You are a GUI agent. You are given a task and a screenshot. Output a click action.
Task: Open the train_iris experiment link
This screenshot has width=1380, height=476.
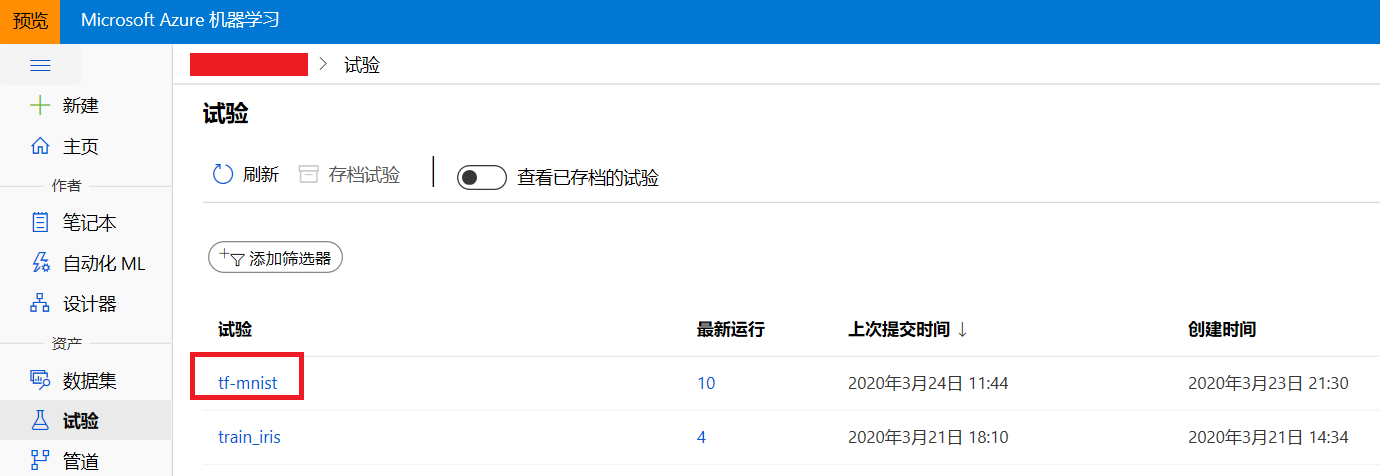click(249, 437)
